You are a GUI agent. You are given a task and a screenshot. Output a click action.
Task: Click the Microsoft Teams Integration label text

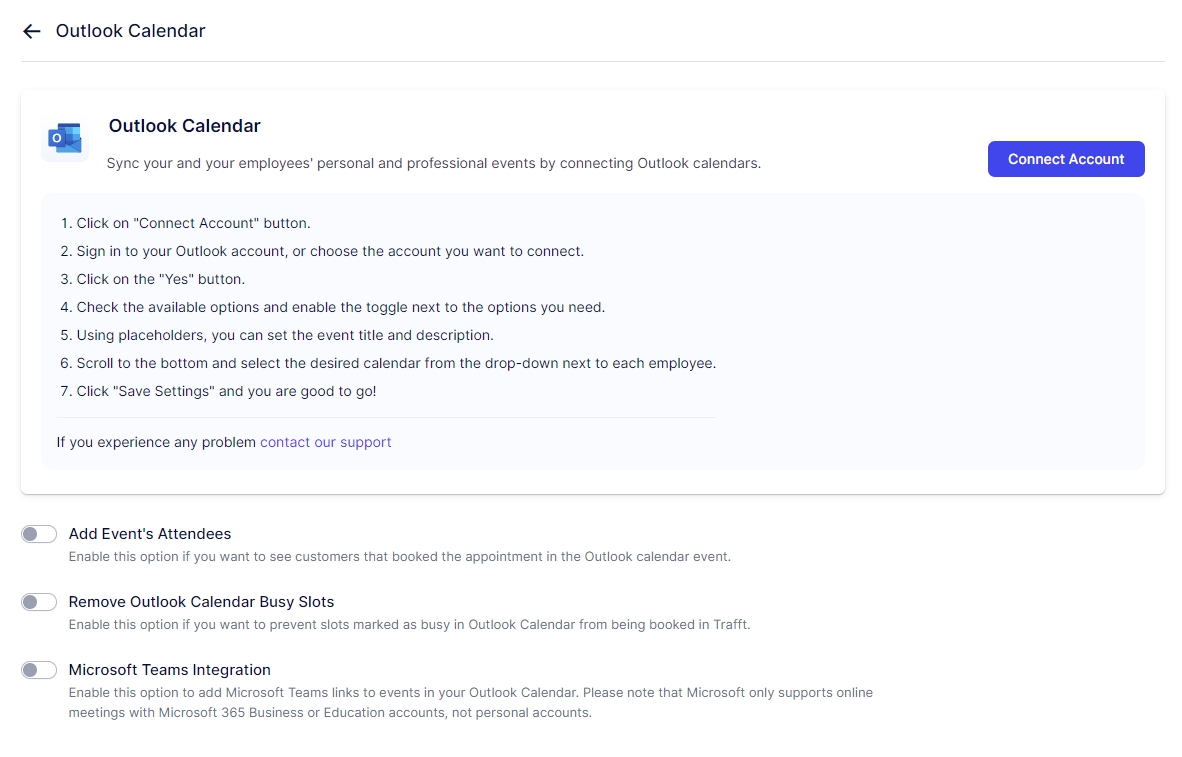tap(170, 670)
